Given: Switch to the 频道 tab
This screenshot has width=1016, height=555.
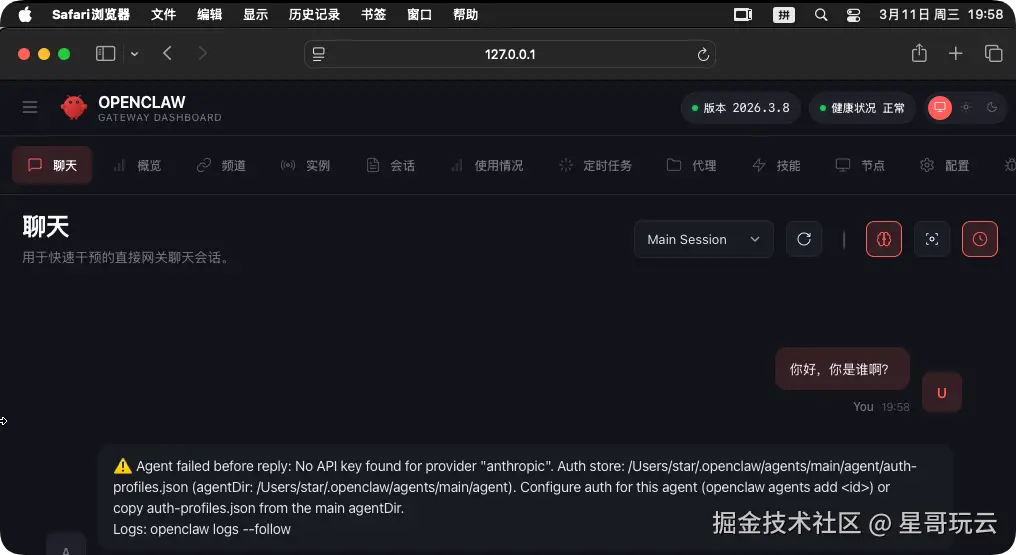Looking at the screenshot, I should pyautogui.click(x=221, y=165).
